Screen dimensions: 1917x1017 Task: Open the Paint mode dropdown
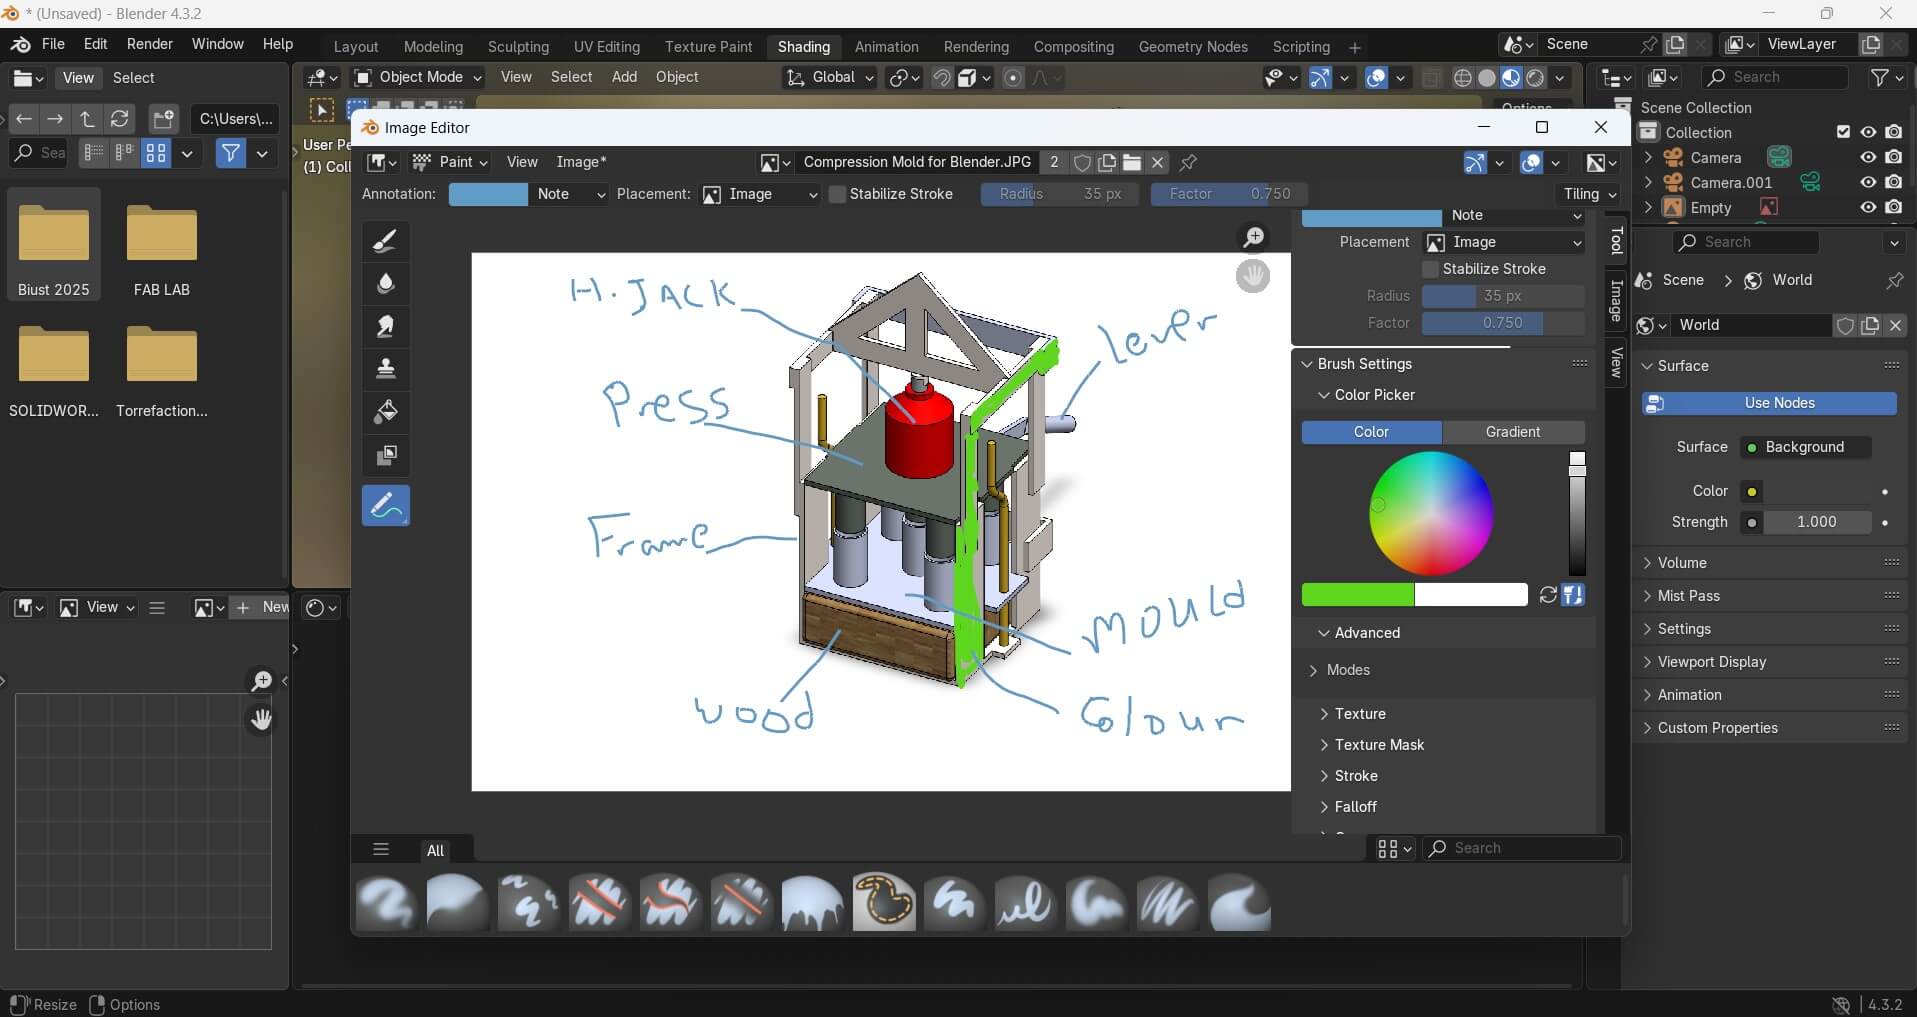click(451, 163)
